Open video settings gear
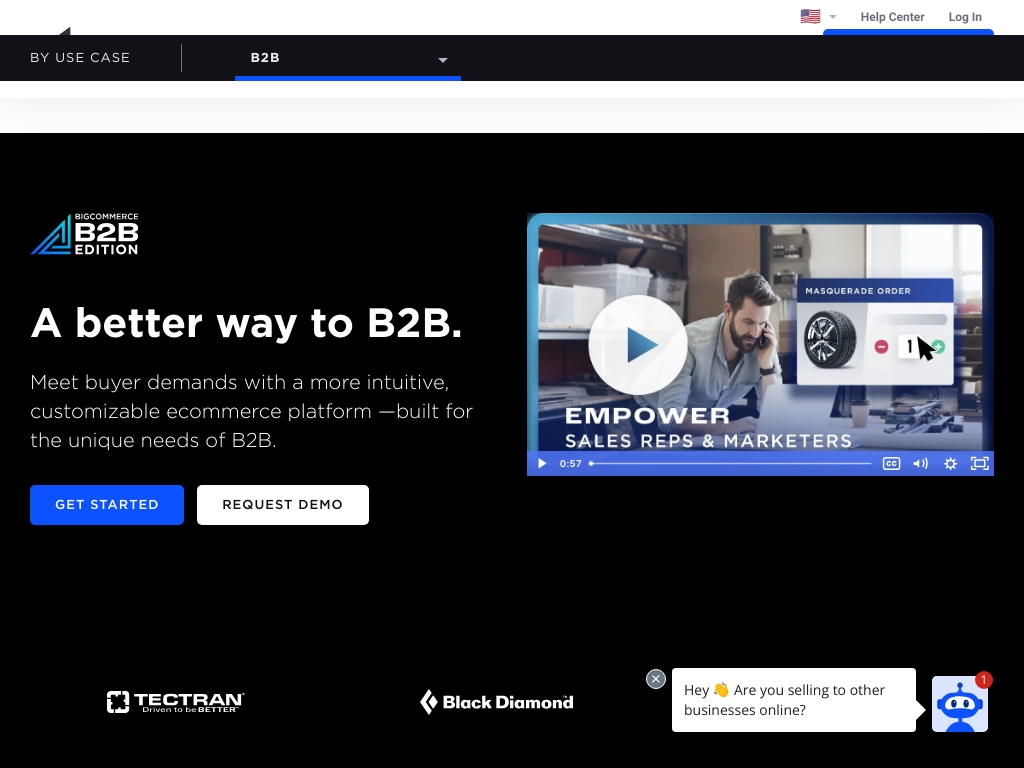The height and width of the screenshot is (768, 1024). (950, 463)
